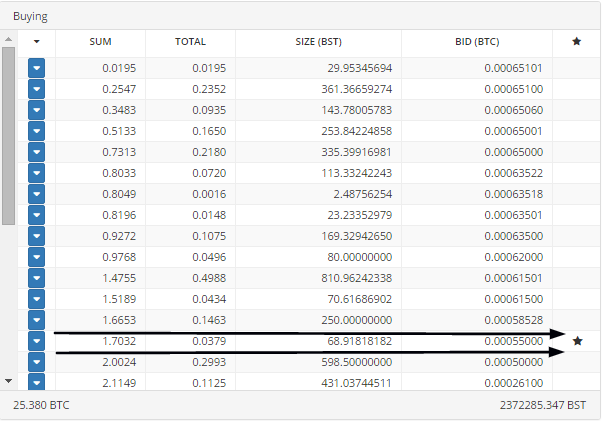Open the row menu for bid 0.00063522
Viewport: 603px width, 421px height.
(37, 173)
